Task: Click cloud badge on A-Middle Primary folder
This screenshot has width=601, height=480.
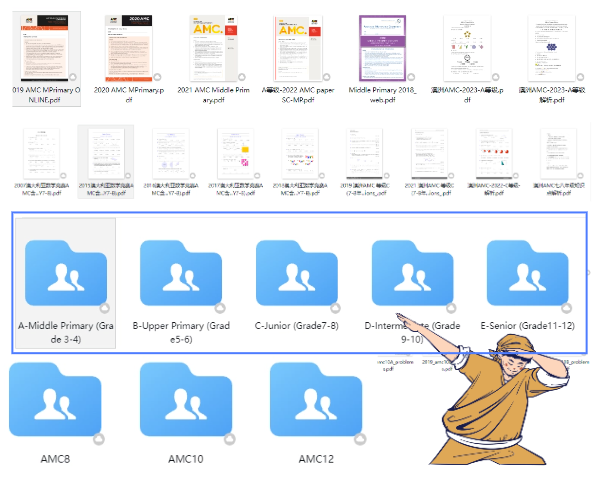Action: coord(105,308)
